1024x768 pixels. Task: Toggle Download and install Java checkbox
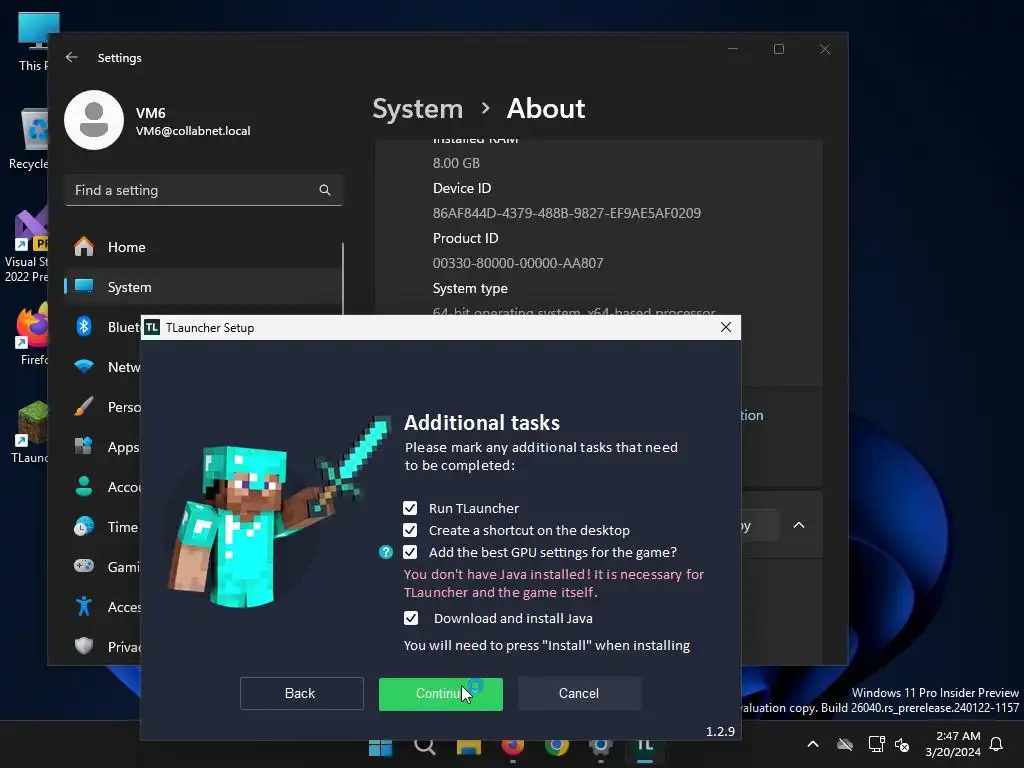(x=411, y=618)
